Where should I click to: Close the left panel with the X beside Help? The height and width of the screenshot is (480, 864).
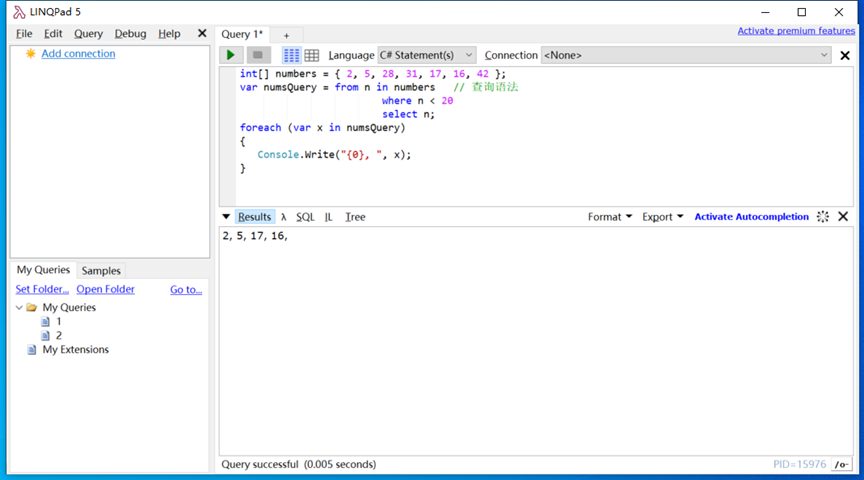tap(202, 34)
